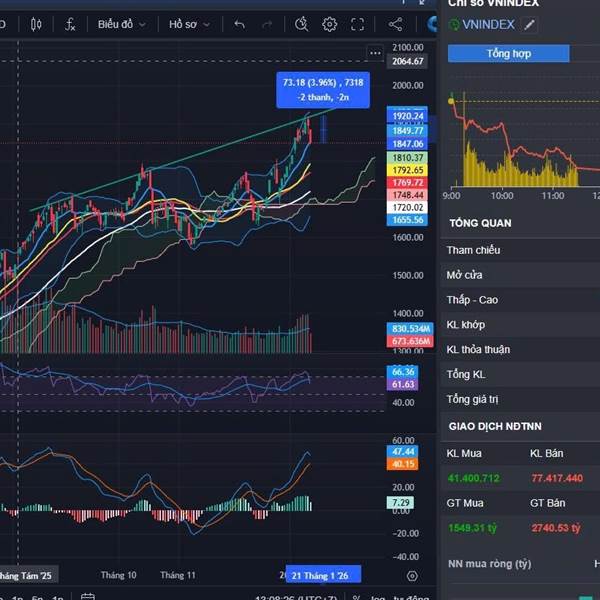Click the 40.15 signal value label
Viewport: 600px width, 600px height.
(403, 464)
